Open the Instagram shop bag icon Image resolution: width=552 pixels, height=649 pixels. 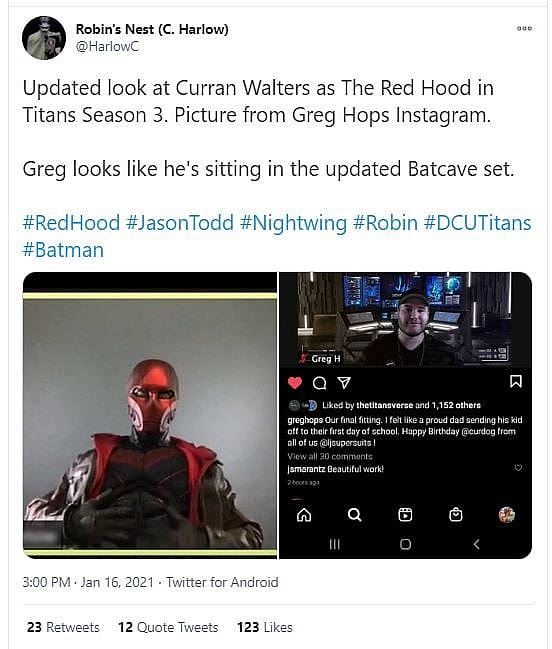click(456, 514)
